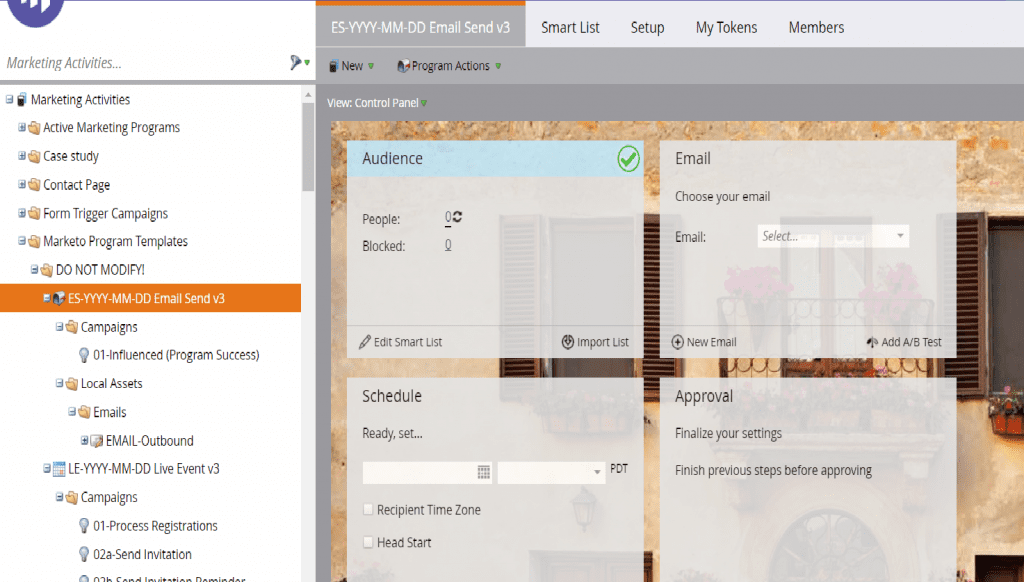Click the refresh icon next to People count
The height and width of the screenshot is (582, 1024).
tap(457, 216)
